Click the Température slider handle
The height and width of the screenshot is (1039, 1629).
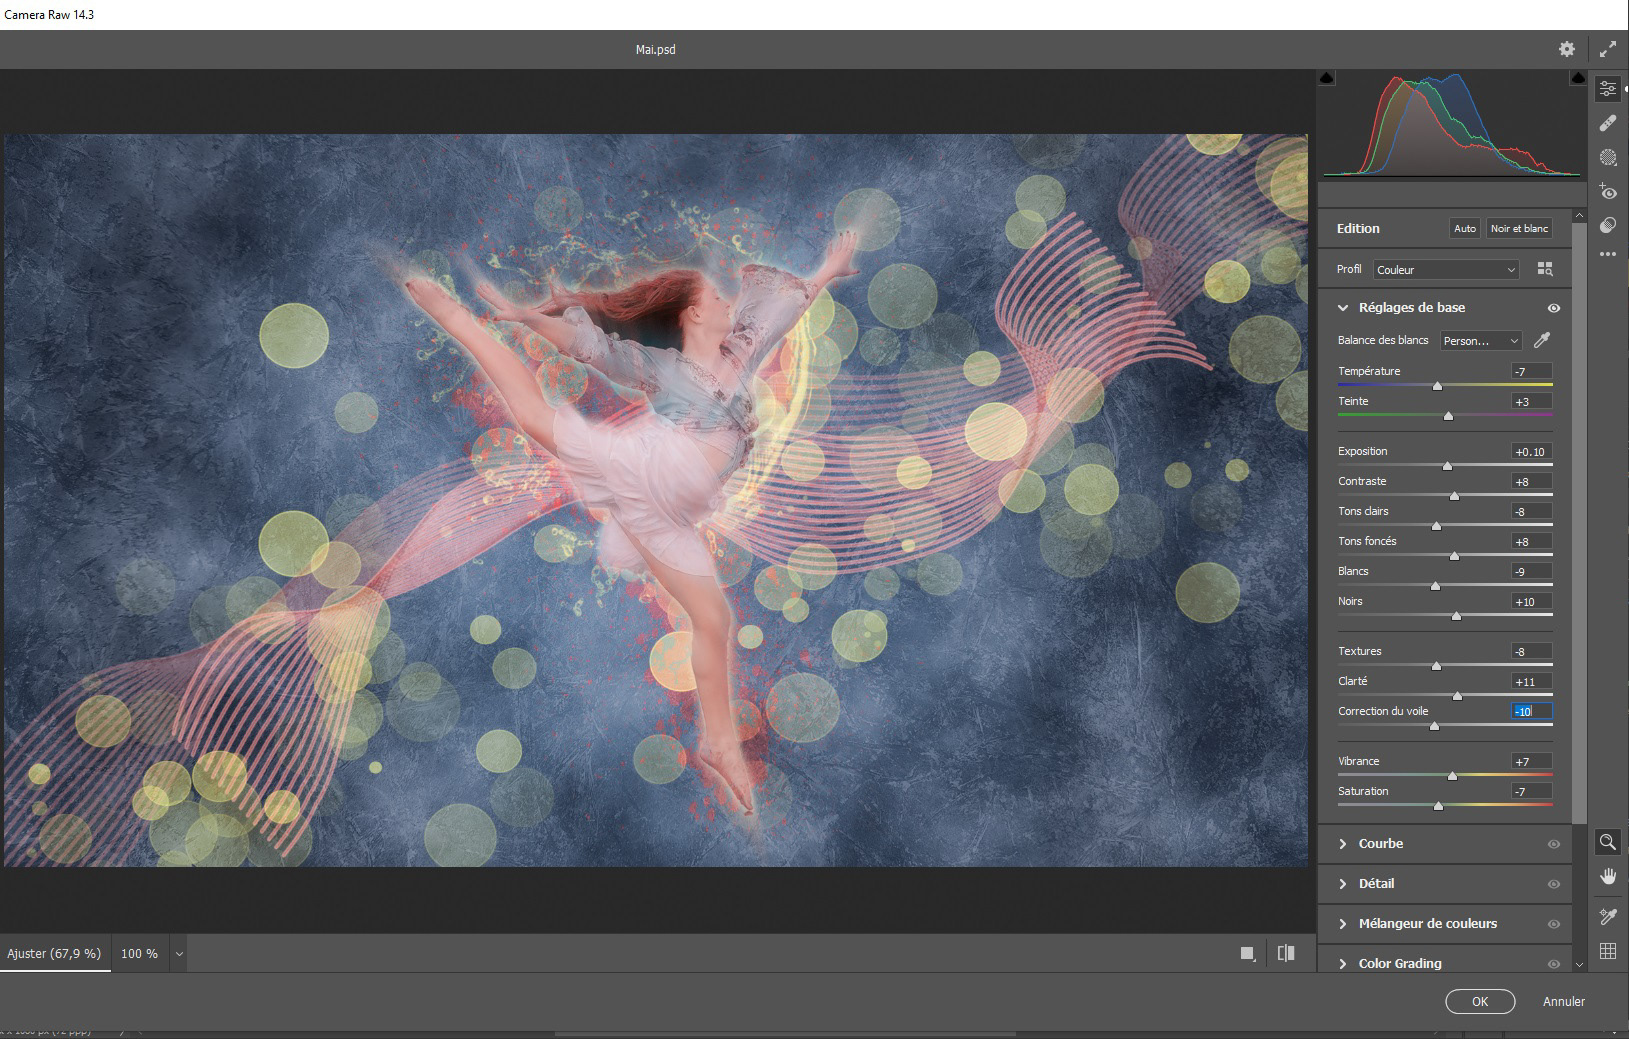[x=1437, y=386]
